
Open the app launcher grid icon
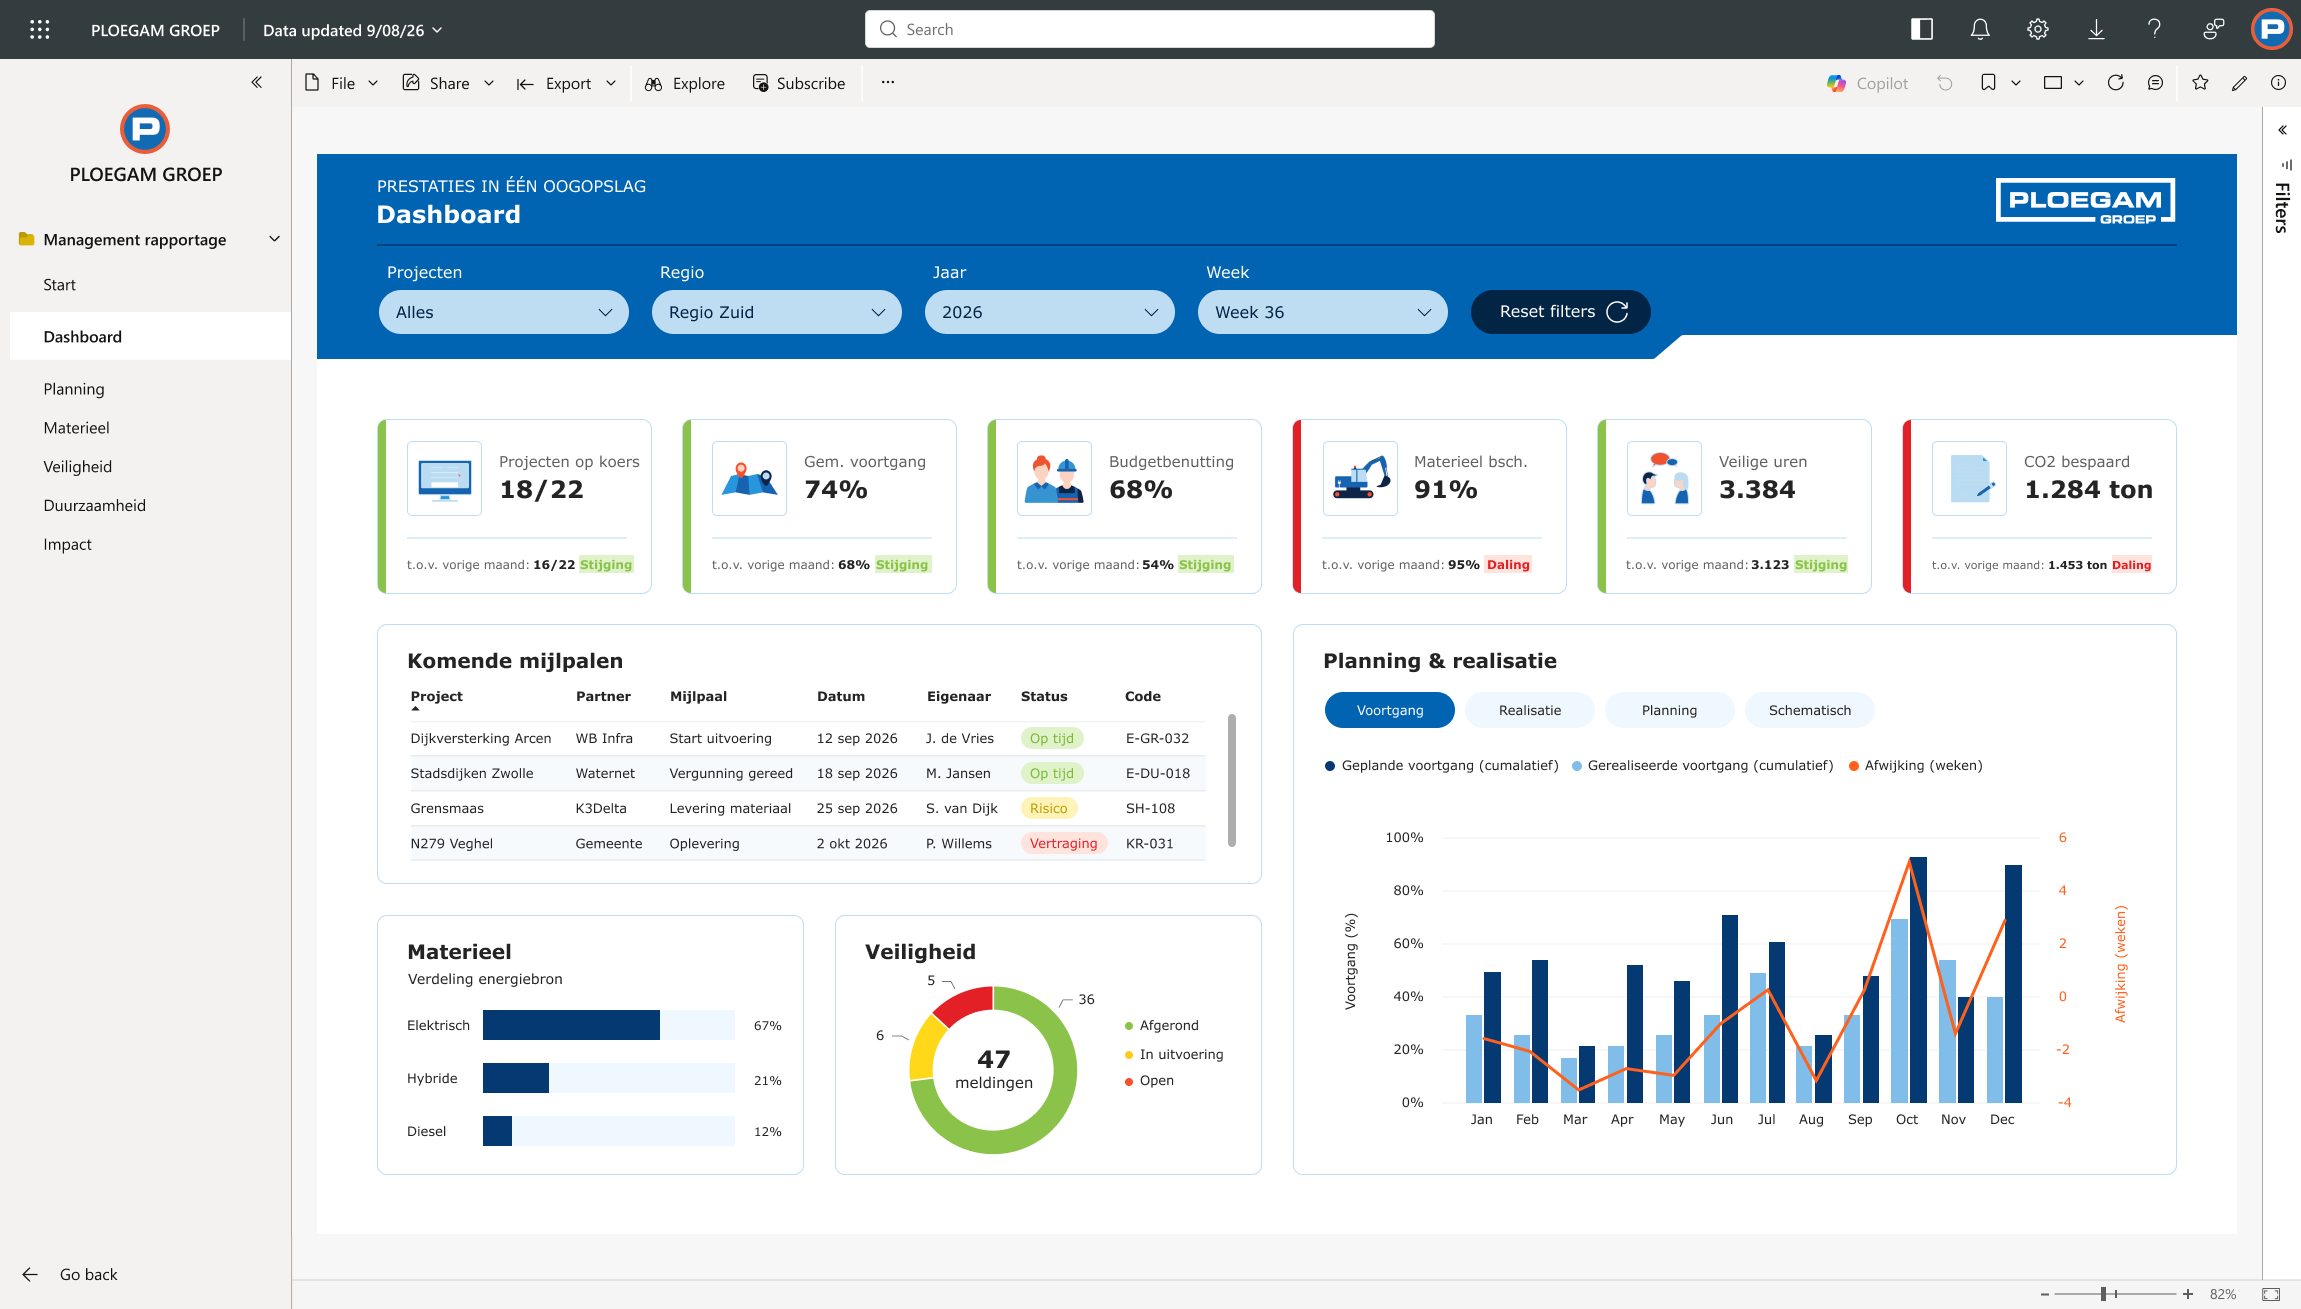pyautogui.click(x=40, y=30)
